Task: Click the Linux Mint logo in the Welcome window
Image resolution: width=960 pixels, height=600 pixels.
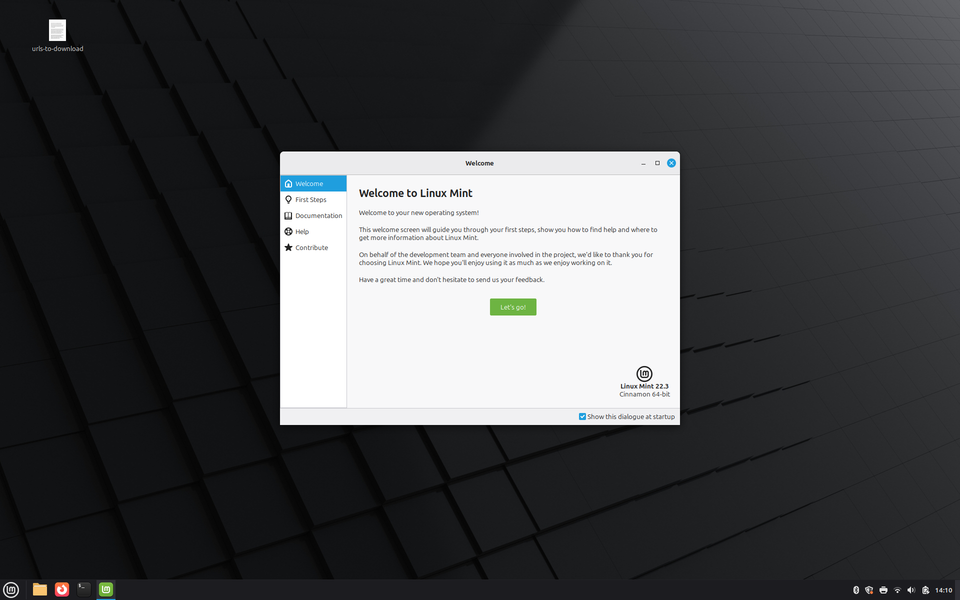Action: tap(644, 373)
